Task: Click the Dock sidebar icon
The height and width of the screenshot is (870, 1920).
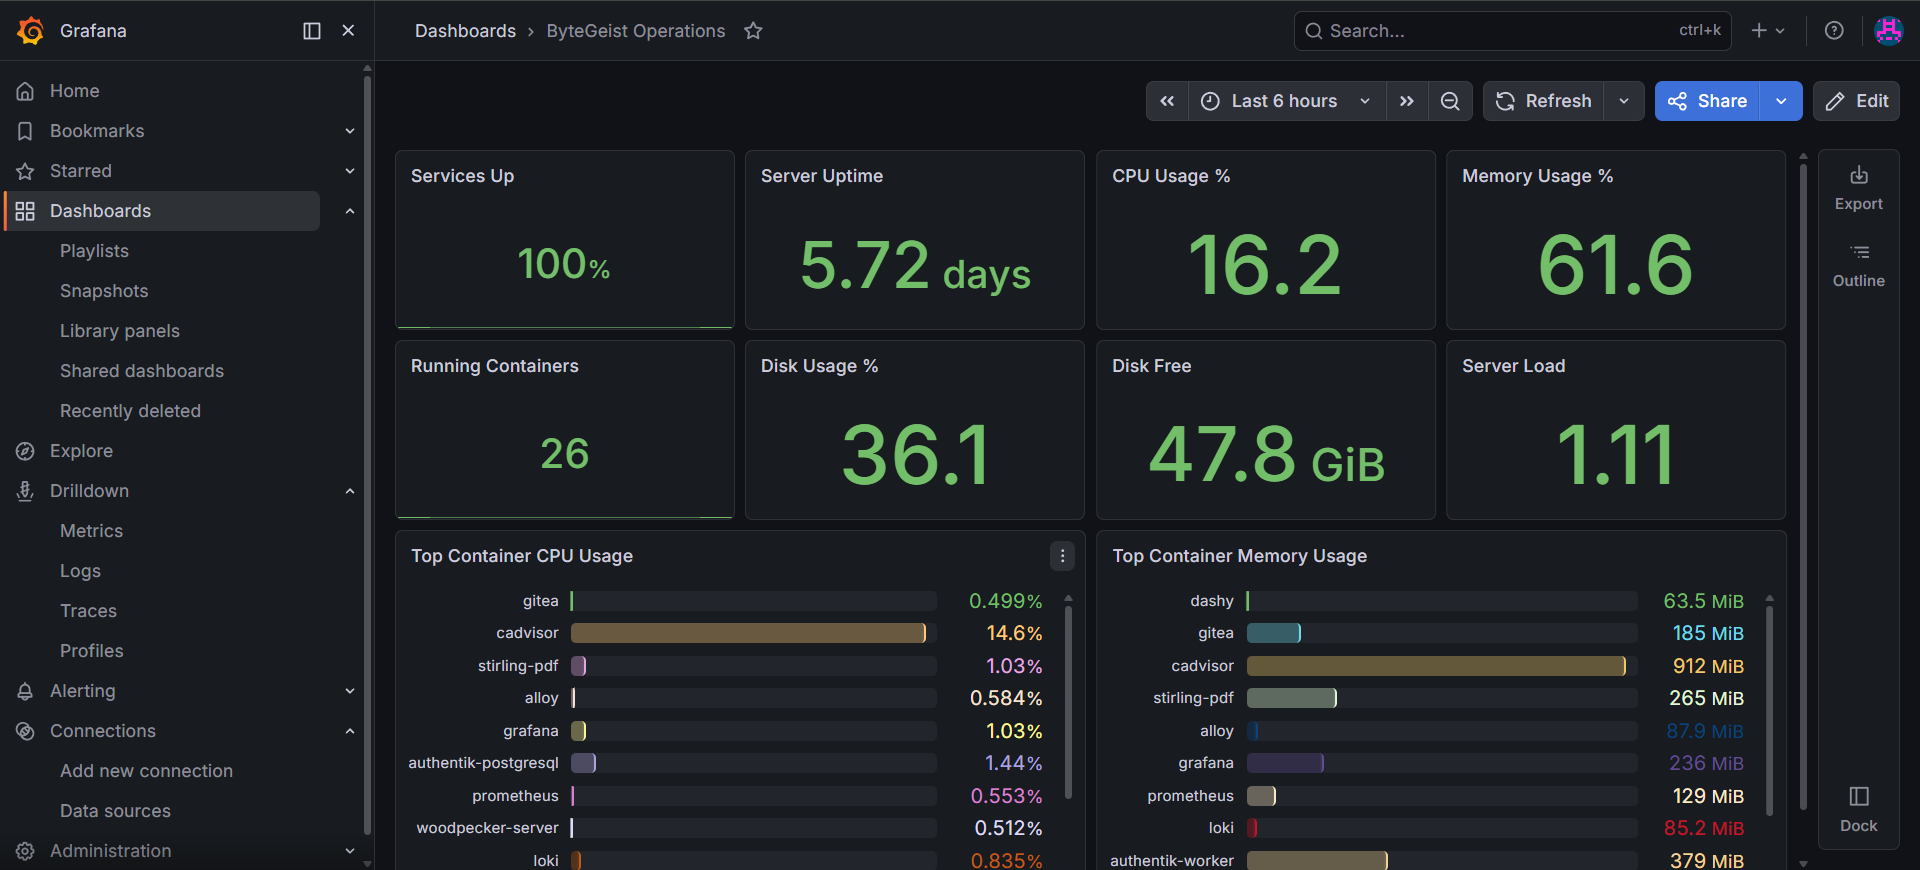Action: tap(1859, 809)
